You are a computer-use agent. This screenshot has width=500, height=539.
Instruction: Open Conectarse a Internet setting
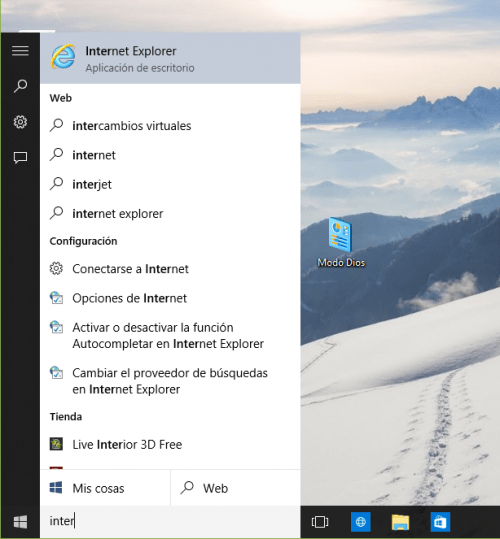pyautogui.click(x=170, y=269)
